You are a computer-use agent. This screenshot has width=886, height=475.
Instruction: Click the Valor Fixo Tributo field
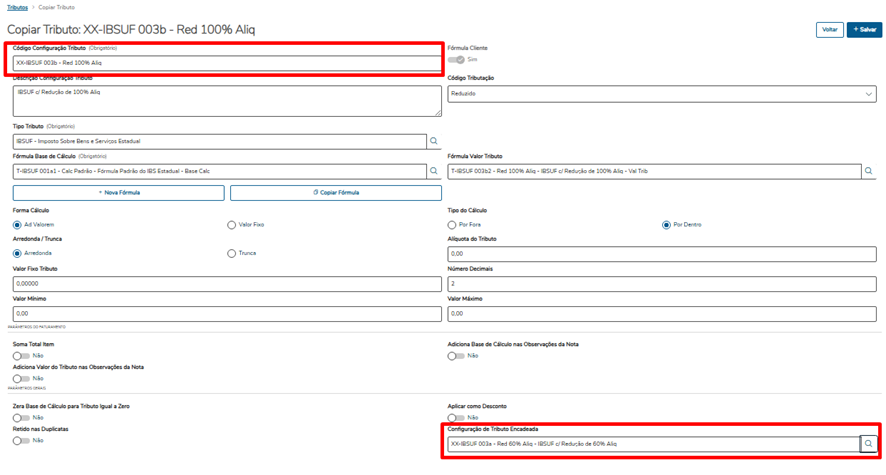pyautogui.click(x=227, y=284)
